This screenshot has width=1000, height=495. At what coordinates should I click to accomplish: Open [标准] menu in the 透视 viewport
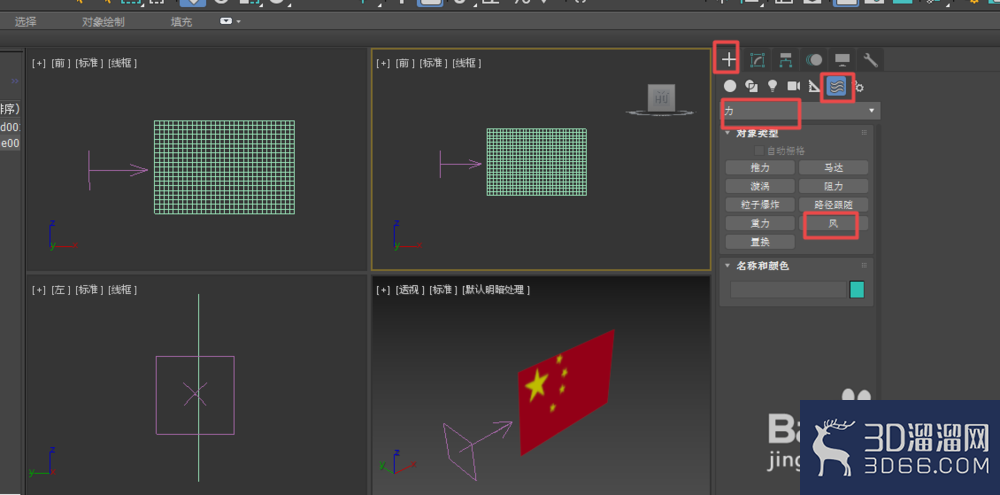tap(443, 290)
